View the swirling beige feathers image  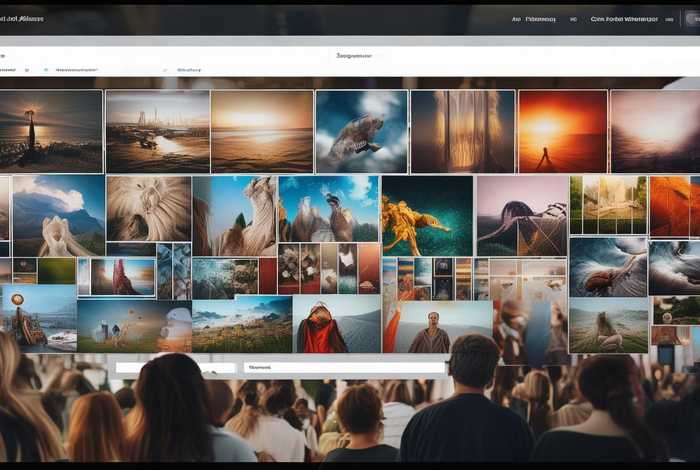pos(148,208)
